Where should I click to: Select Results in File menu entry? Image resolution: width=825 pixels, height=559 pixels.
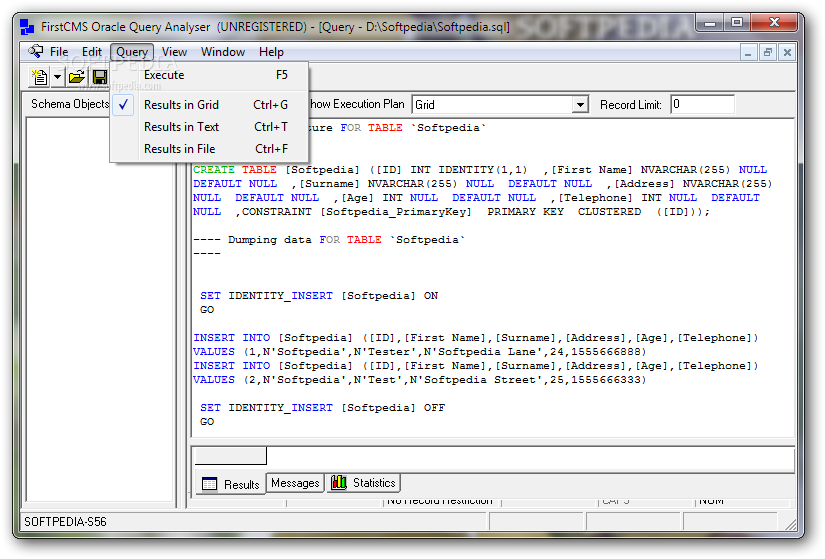point(209,149)
